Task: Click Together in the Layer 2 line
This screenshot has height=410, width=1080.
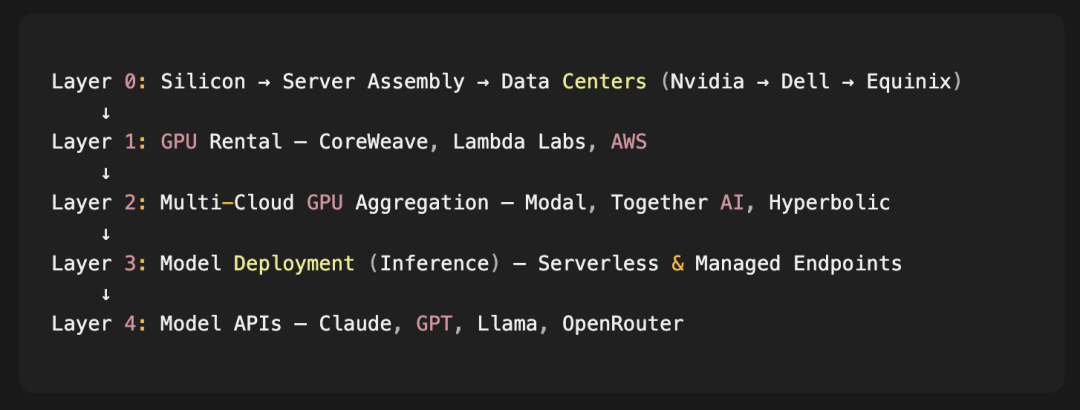Action: point(659,203)
